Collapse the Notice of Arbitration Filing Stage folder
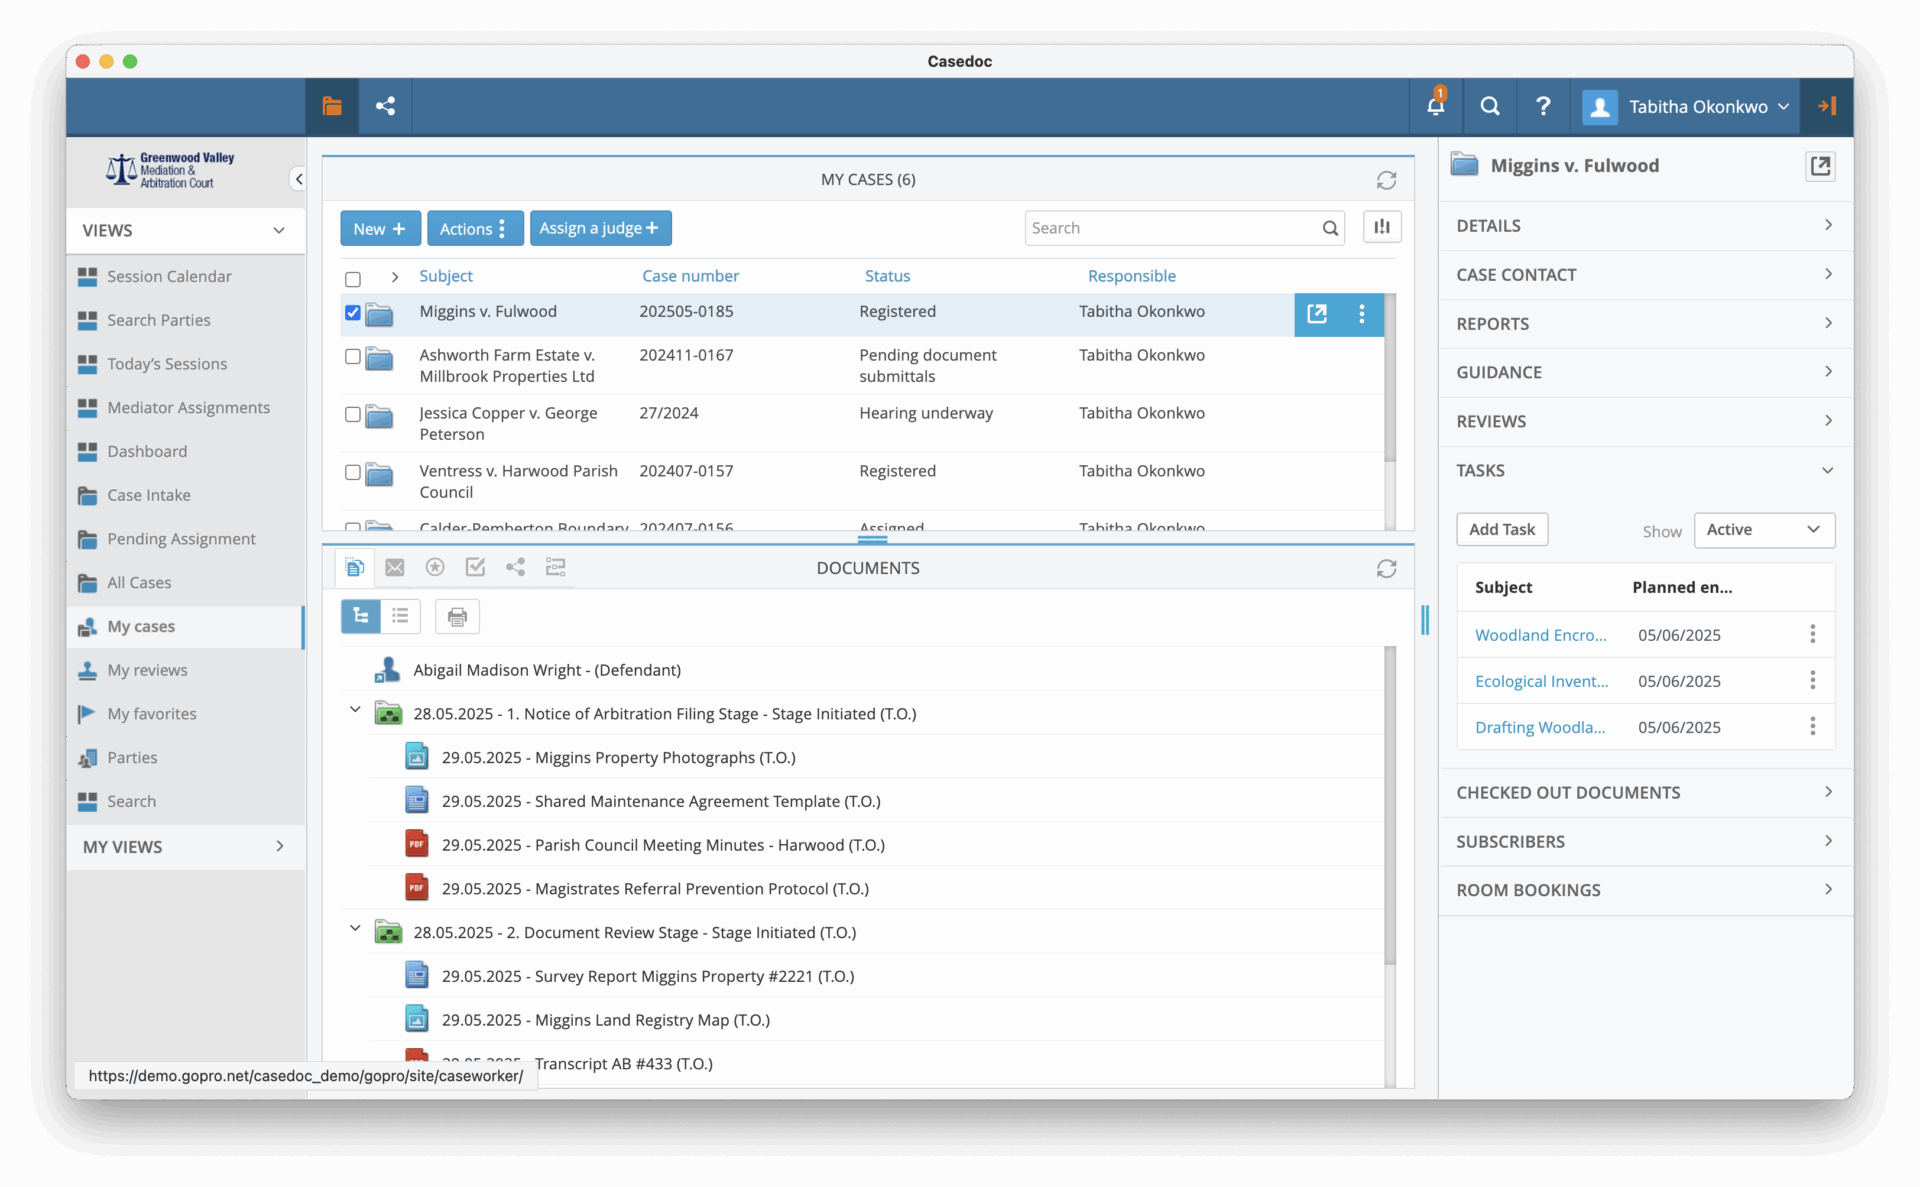Image resolution: width=1920 pixels, height=1187 pixels. point(355,710)
